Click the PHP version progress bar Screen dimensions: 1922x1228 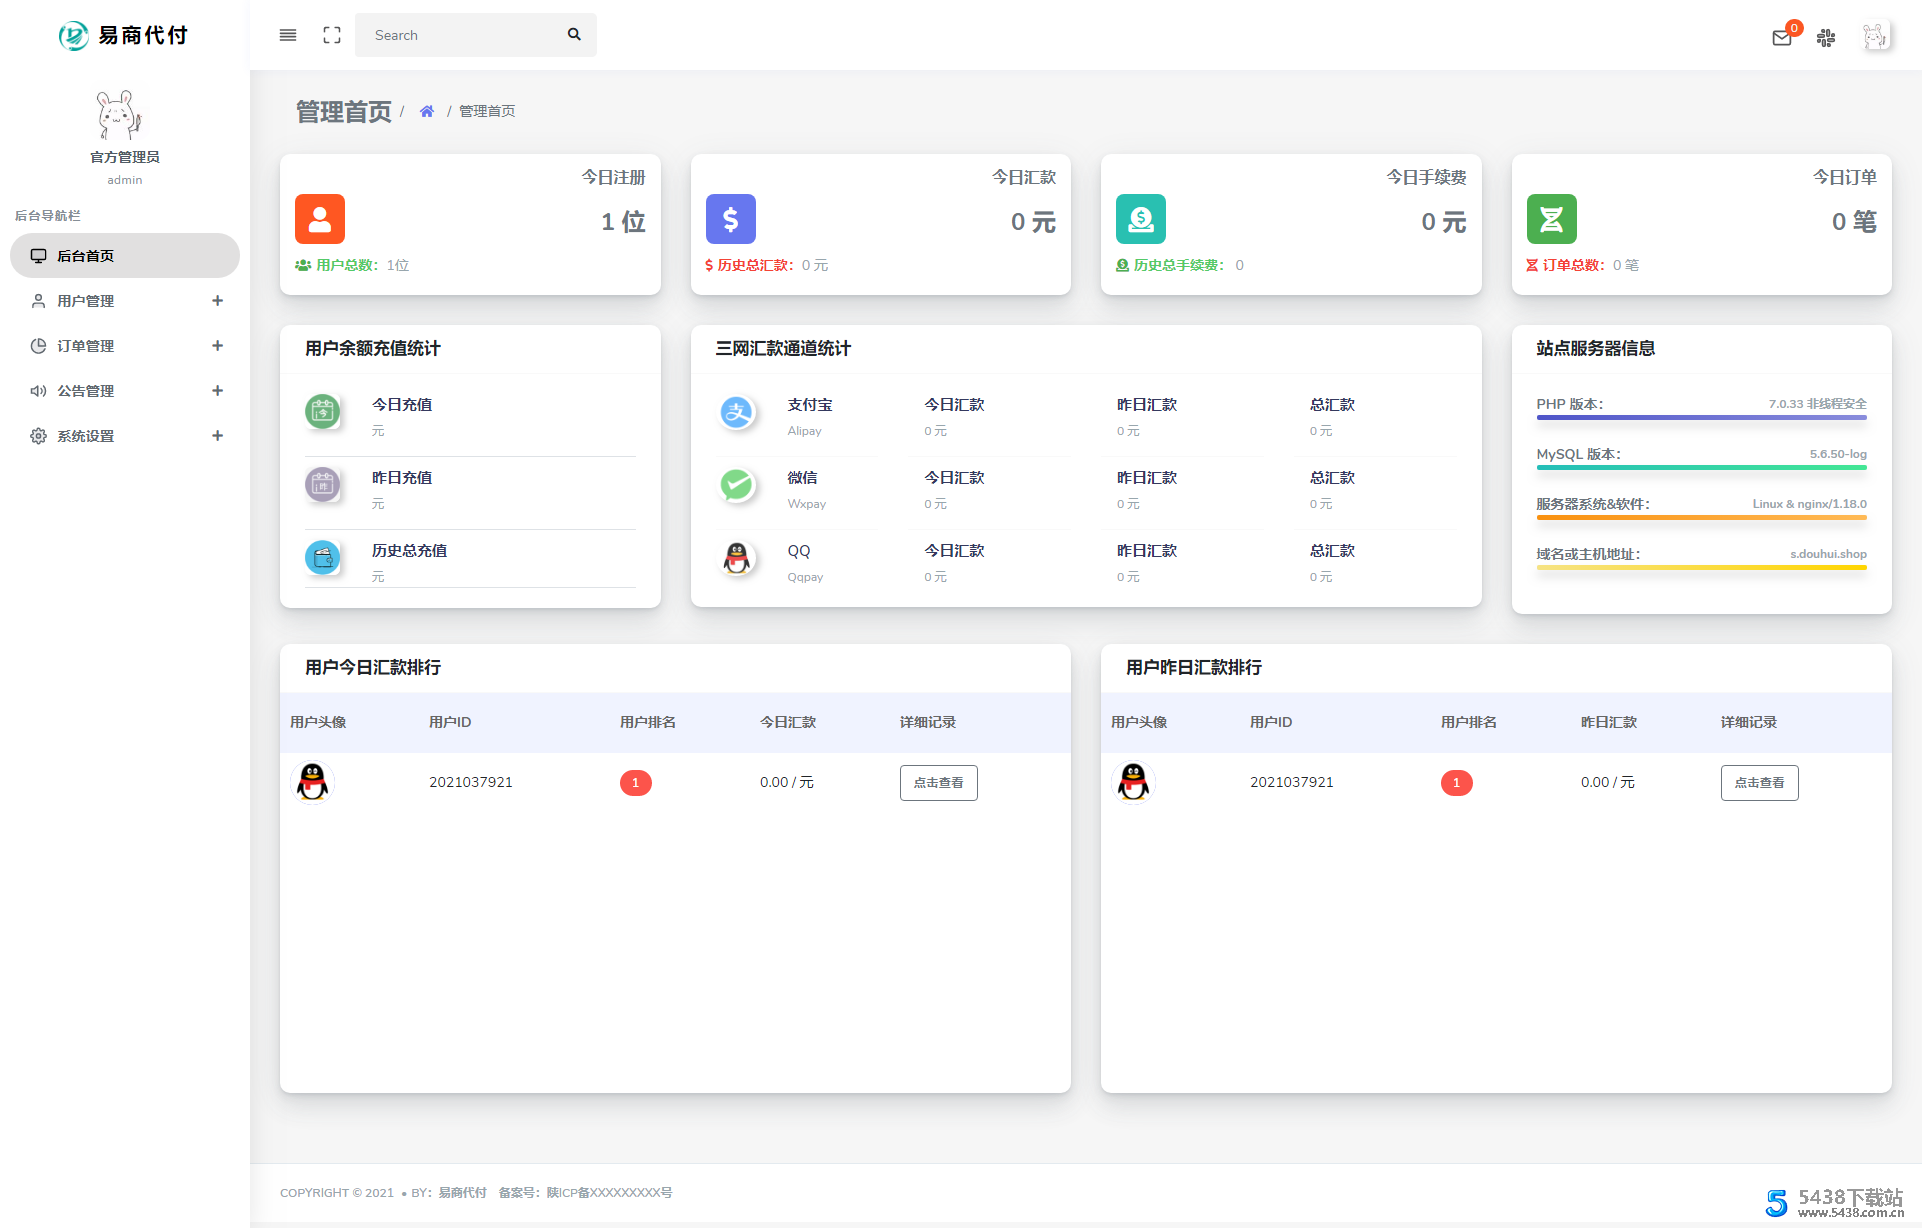[1701, 417]
